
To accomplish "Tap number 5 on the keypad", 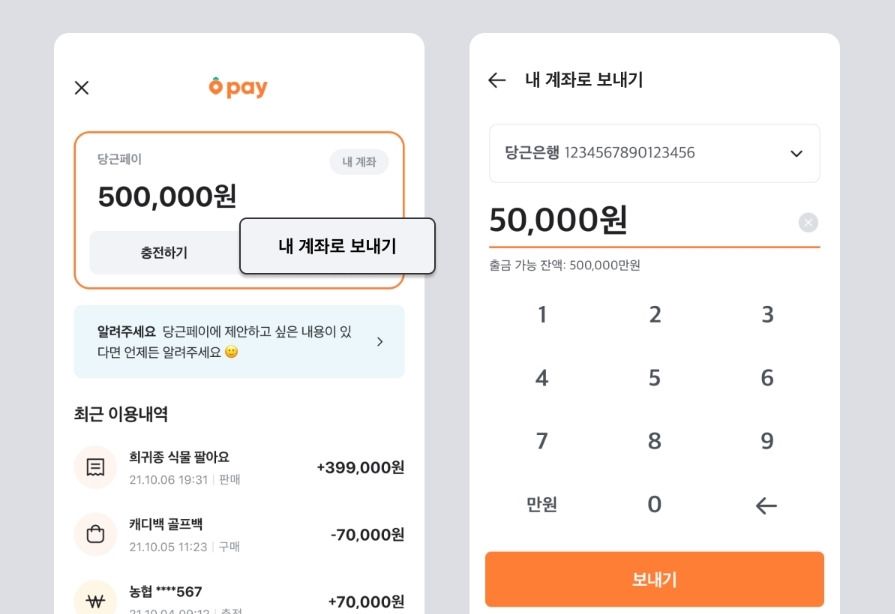I will (655, 379).
